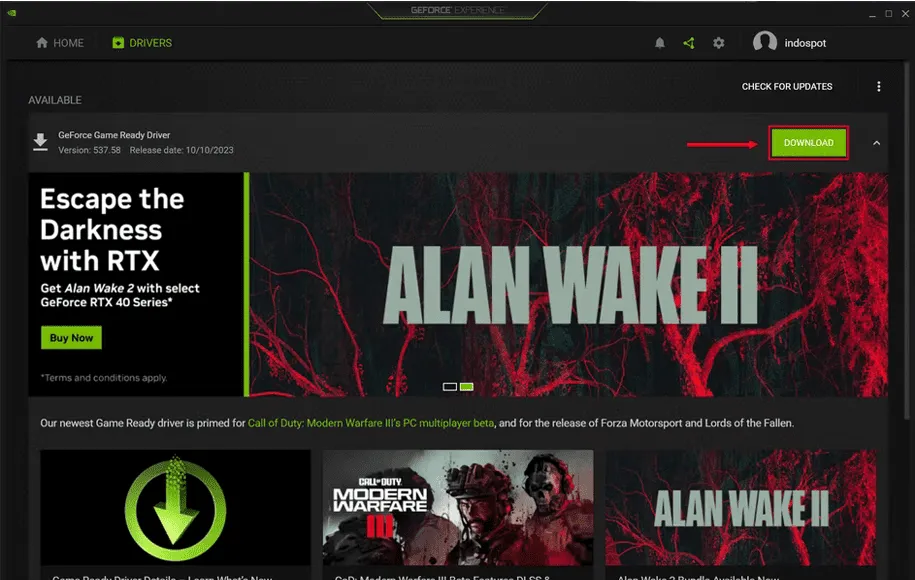
Task: Click Check for Updates
Action: click(x=786, y=87)
